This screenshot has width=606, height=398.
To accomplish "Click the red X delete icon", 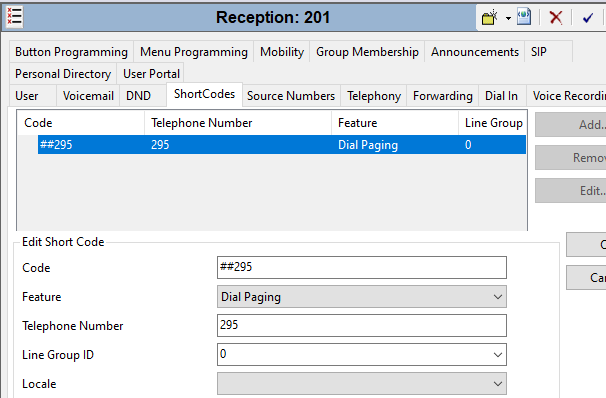I will point(556,17).
